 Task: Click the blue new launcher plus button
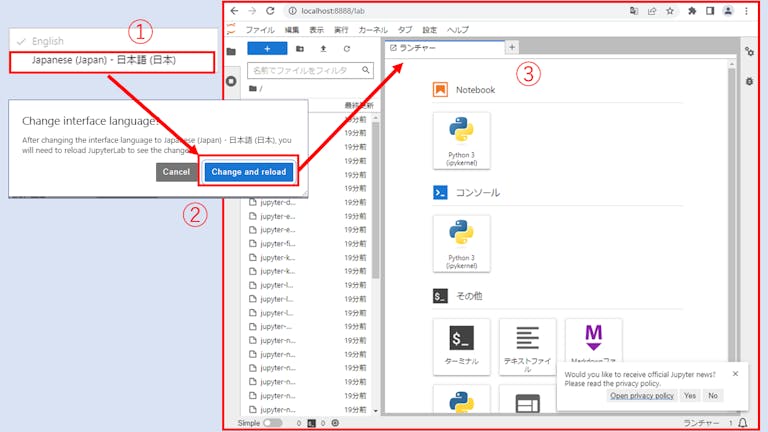267,48
